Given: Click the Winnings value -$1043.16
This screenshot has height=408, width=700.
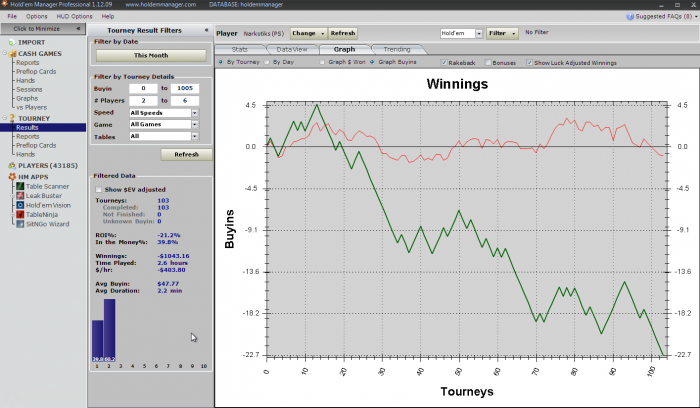Looking at the screenshot, I should 173,256.
